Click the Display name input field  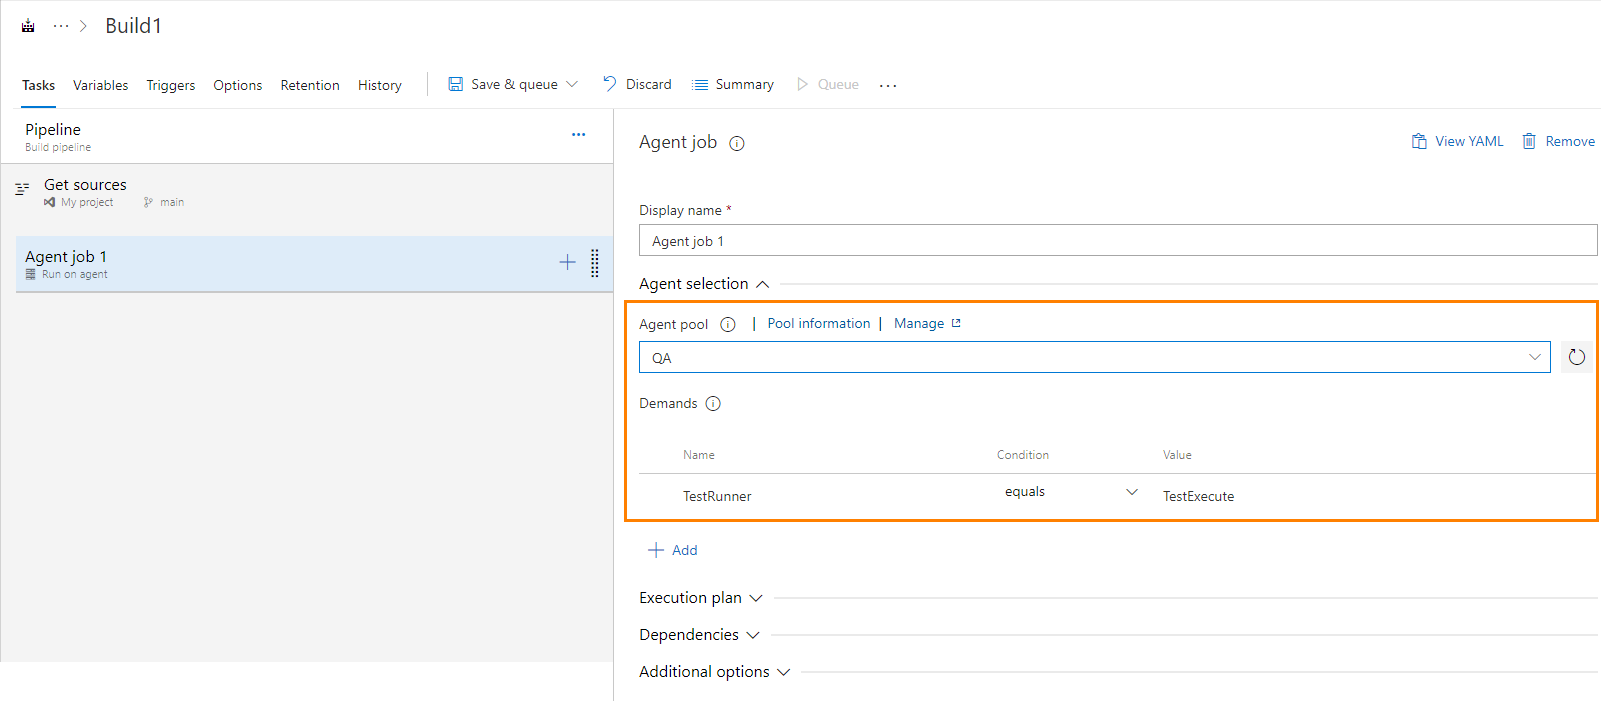[1117, 241]
